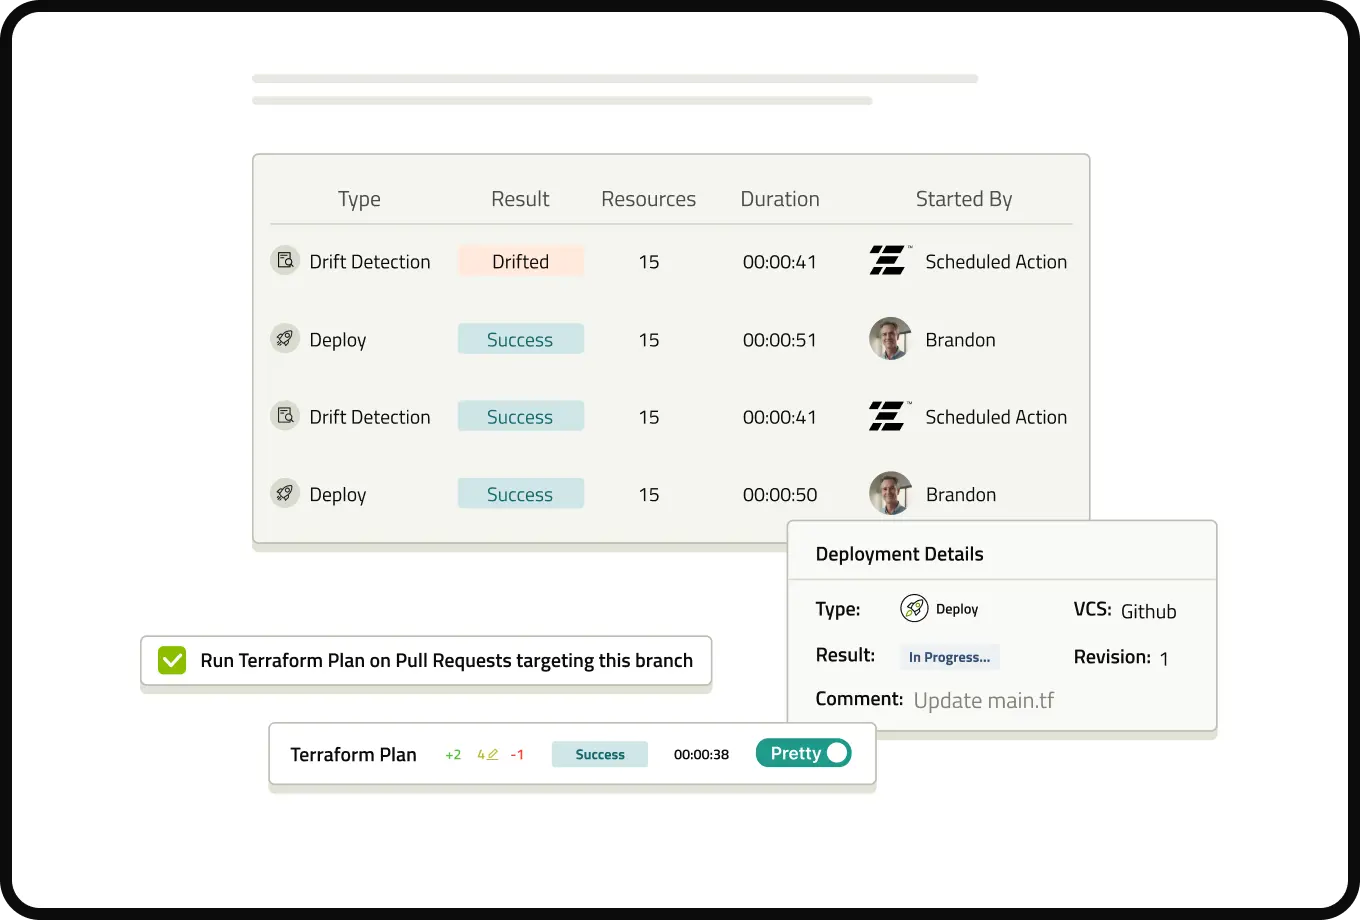The image size is (1360, 920).
Task: Click the Success badge in the 00:00:50 Deploy row
Action: [x=521, y=493]
